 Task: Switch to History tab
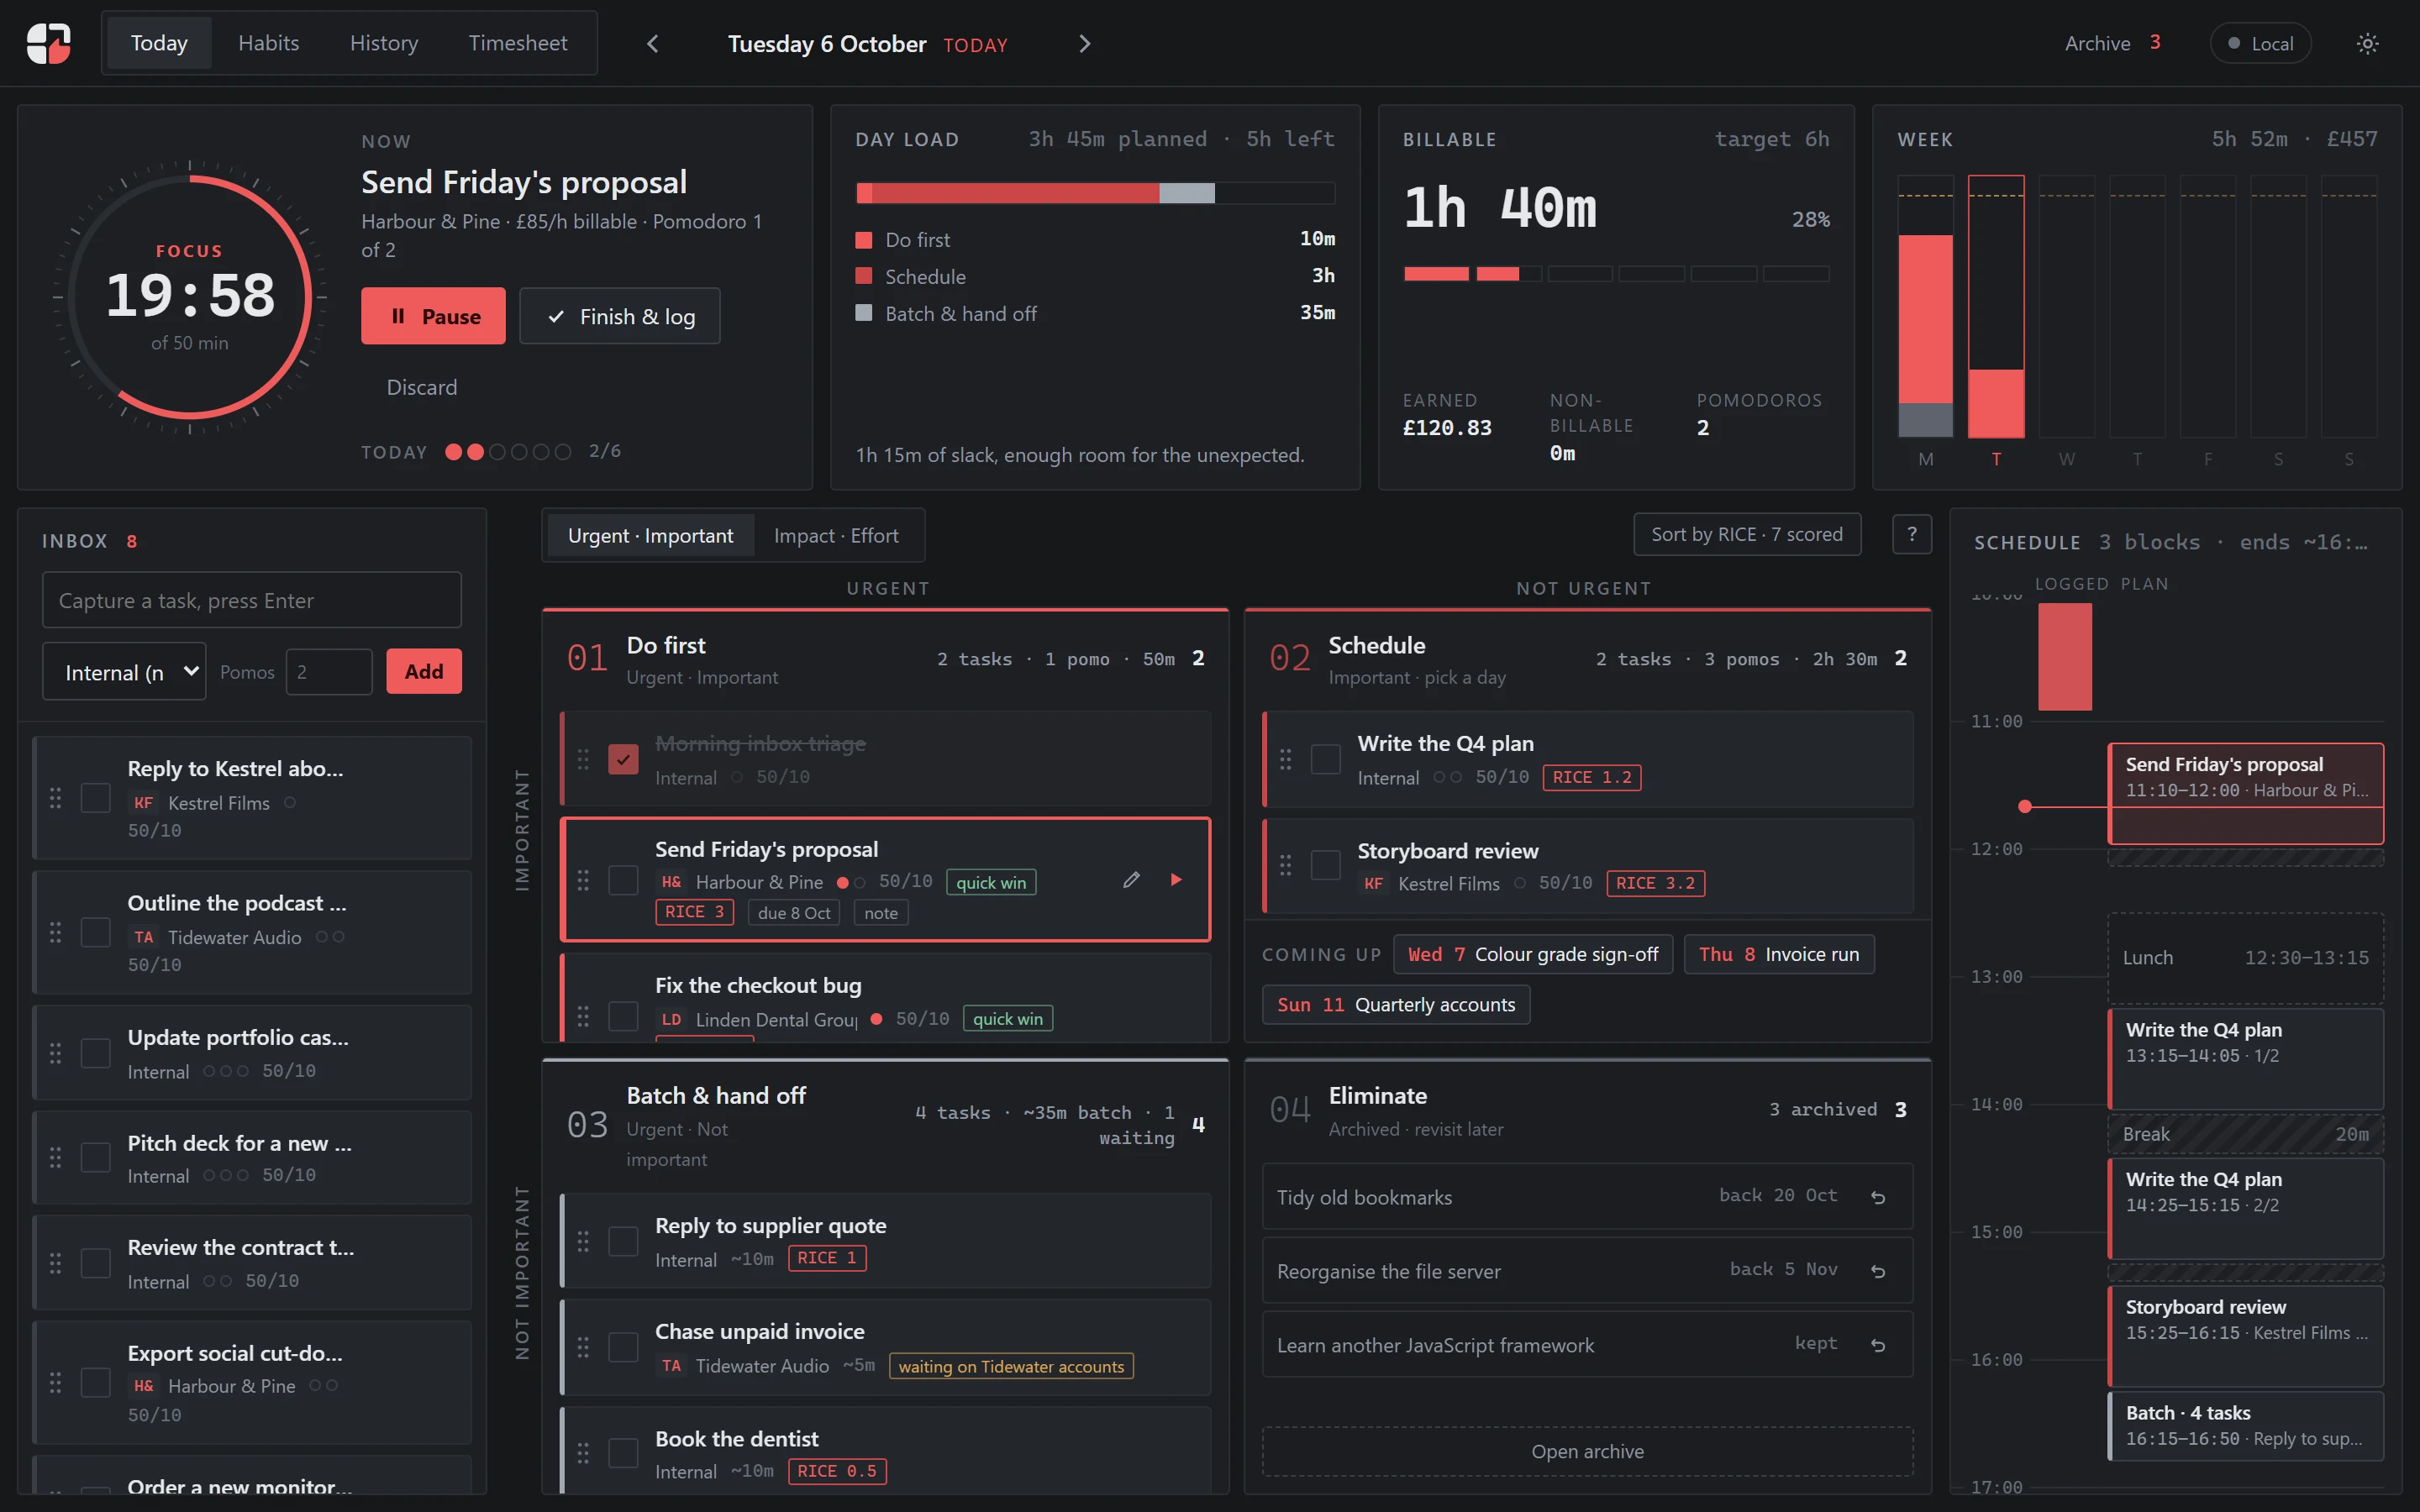[384, 43]
